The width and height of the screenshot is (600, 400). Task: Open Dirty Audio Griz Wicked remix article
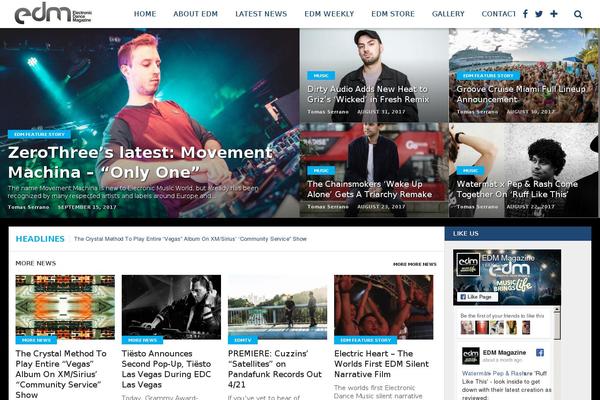368,94
